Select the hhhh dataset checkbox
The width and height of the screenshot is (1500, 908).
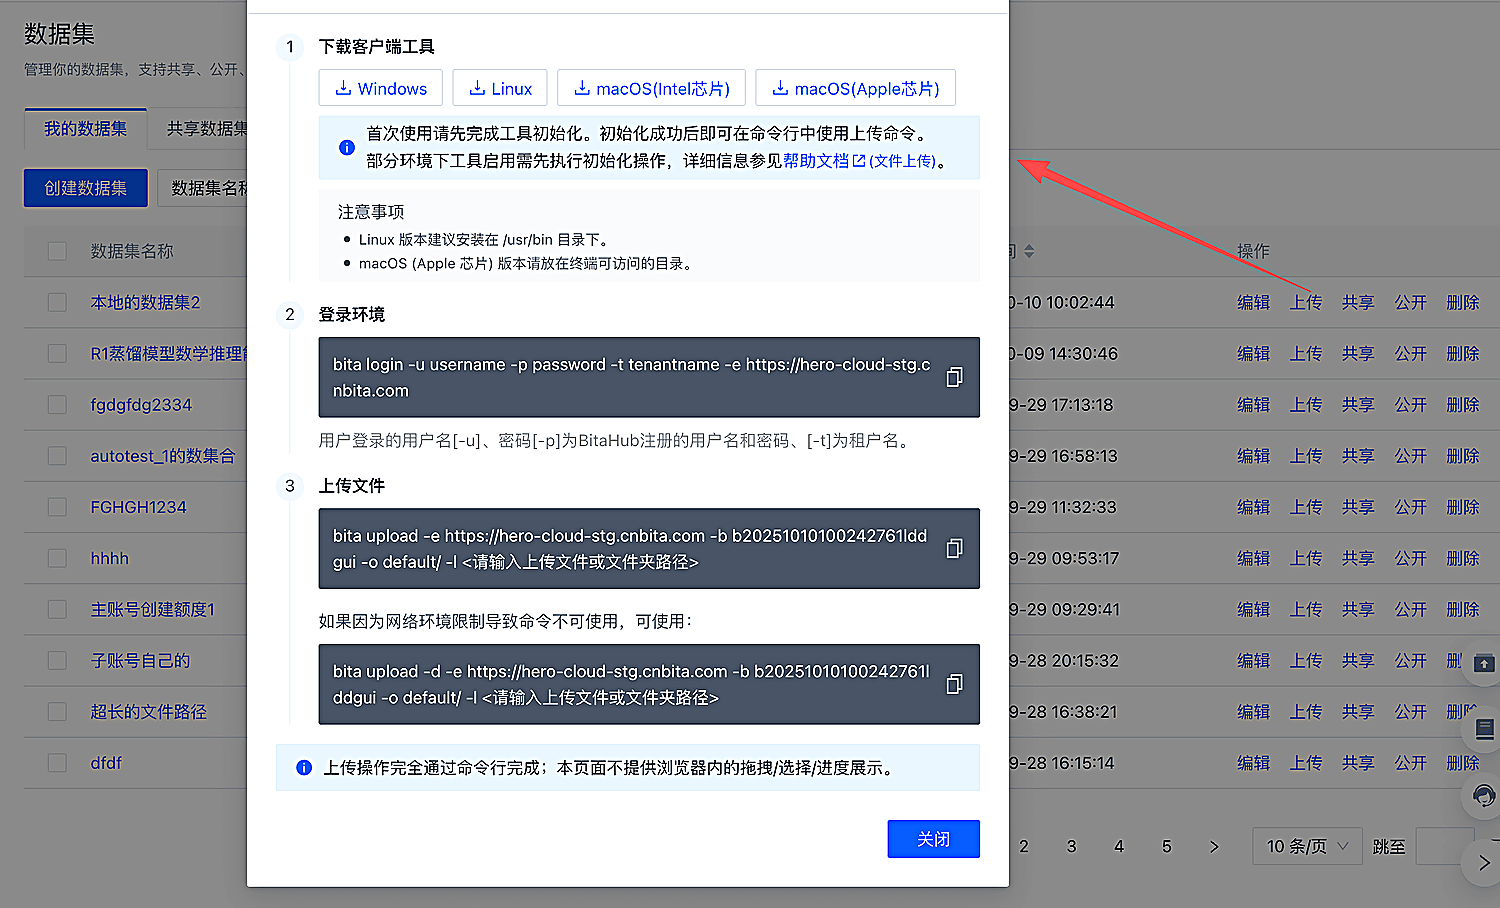coord(57,558)
